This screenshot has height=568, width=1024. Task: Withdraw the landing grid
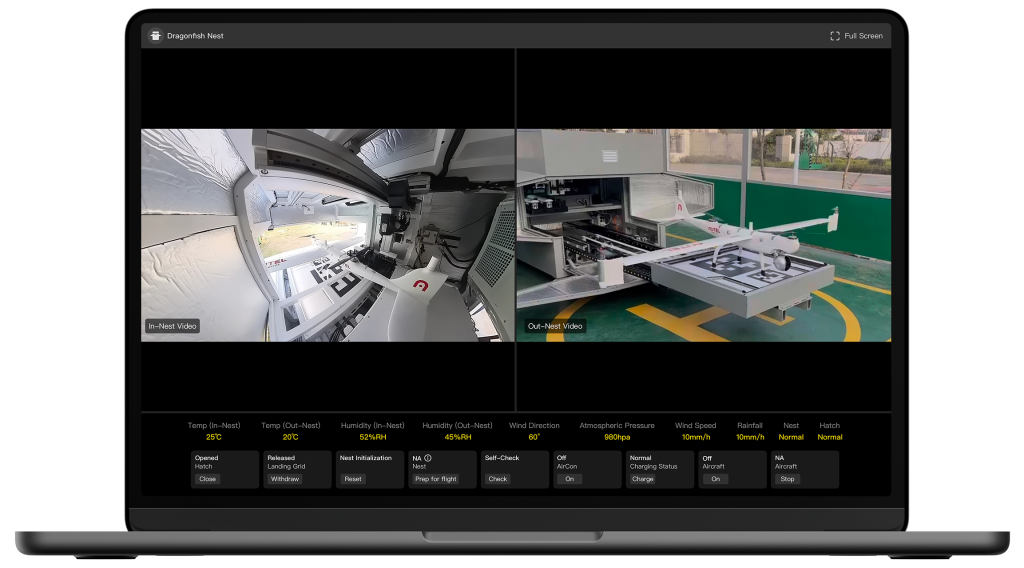coord(284,479)
